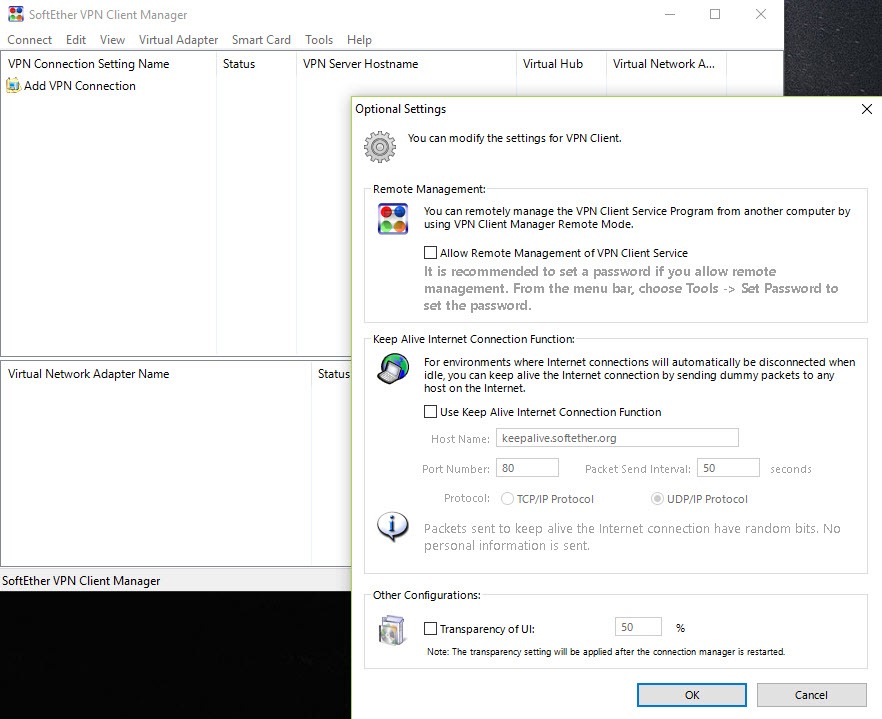The image size is (882, 719).
Task: Click the Virtual Hub column header
Action: 561,64
